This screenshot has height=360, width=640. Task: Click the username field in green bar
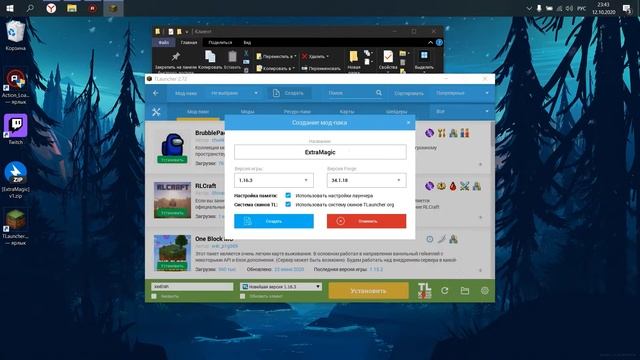coord(192,287)
